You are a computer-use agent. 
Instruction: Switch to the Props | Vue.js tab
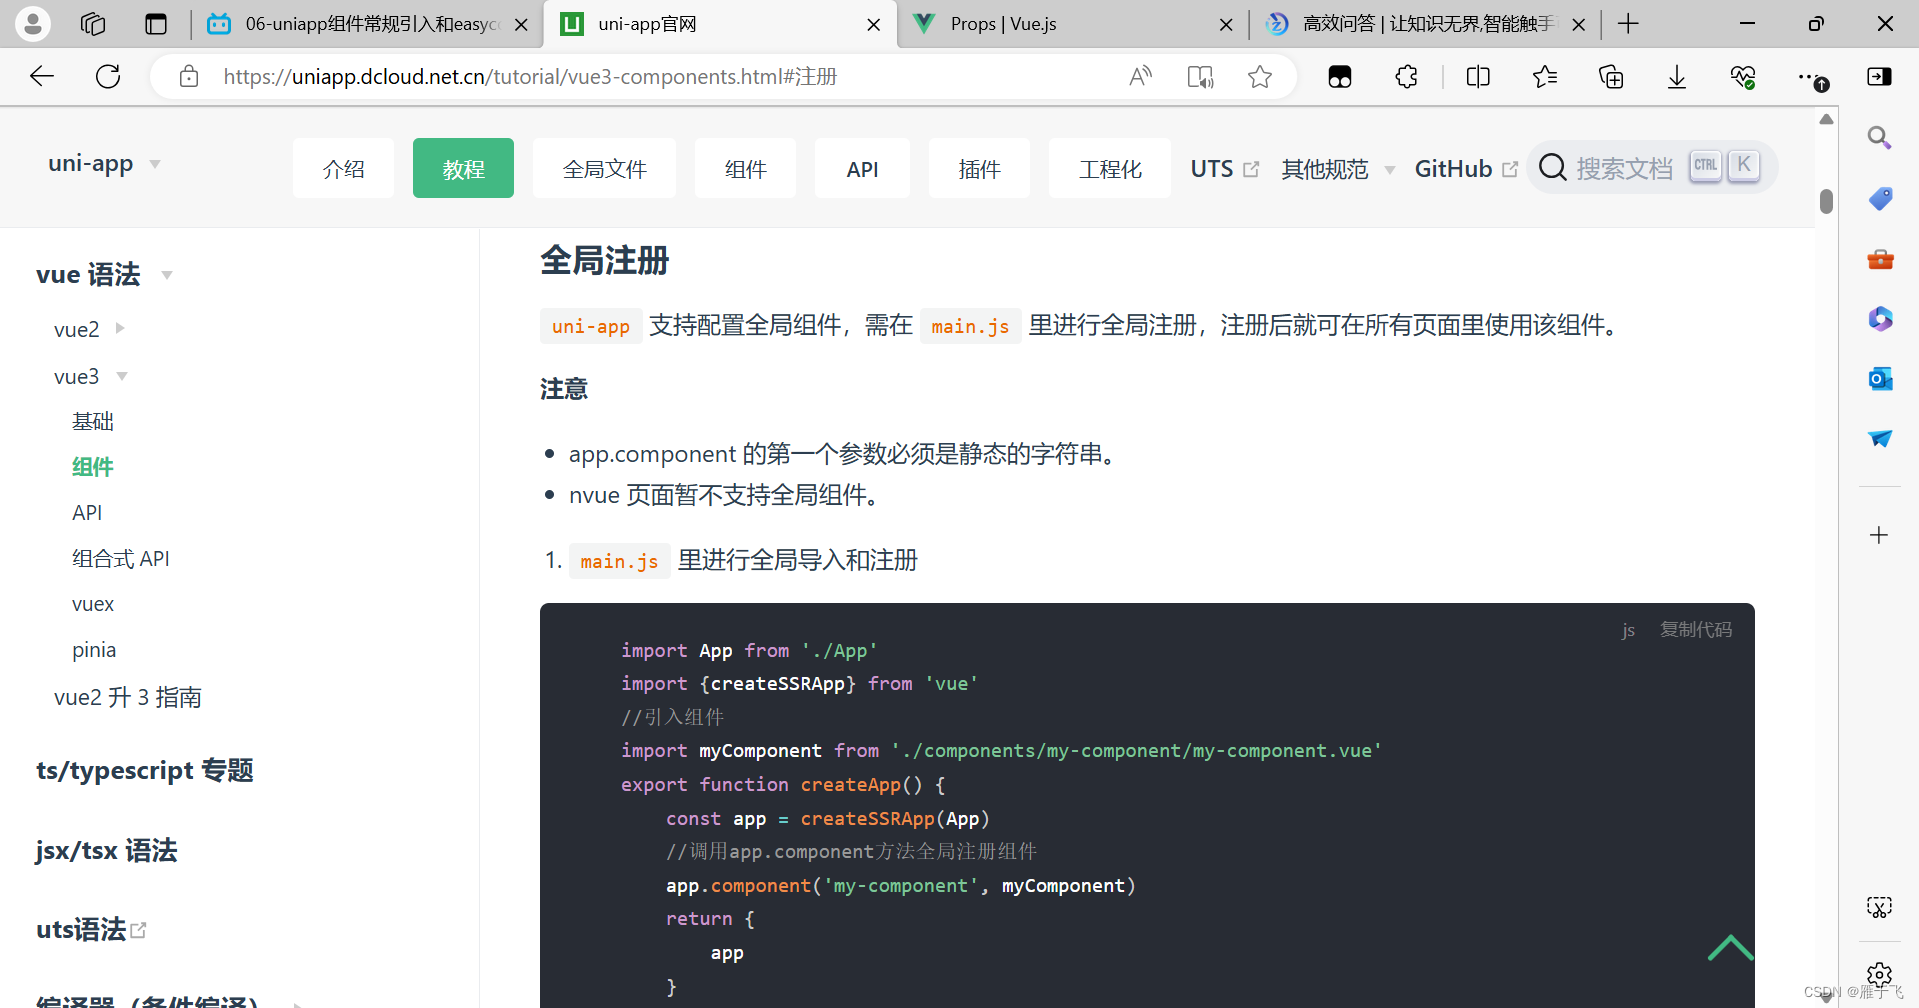click(1072, 24)
